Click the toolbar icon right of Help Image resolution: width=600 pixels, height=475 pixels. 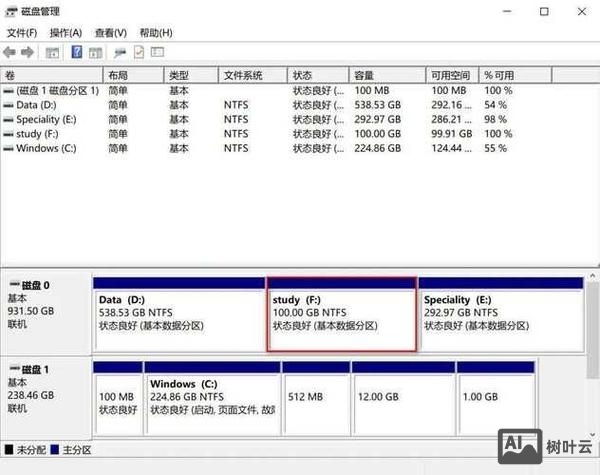[x=94, y=52]
